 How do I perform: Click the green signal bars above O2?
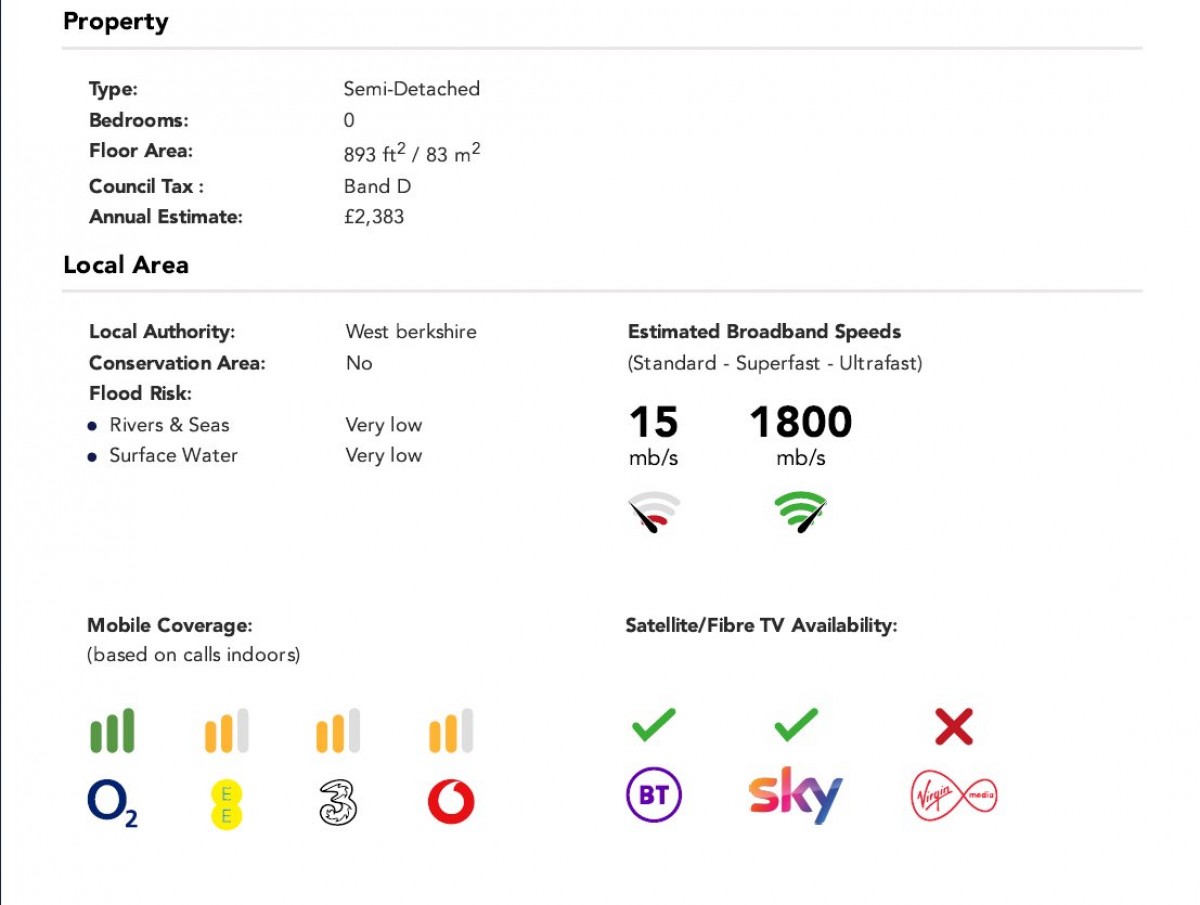(112, 731)
